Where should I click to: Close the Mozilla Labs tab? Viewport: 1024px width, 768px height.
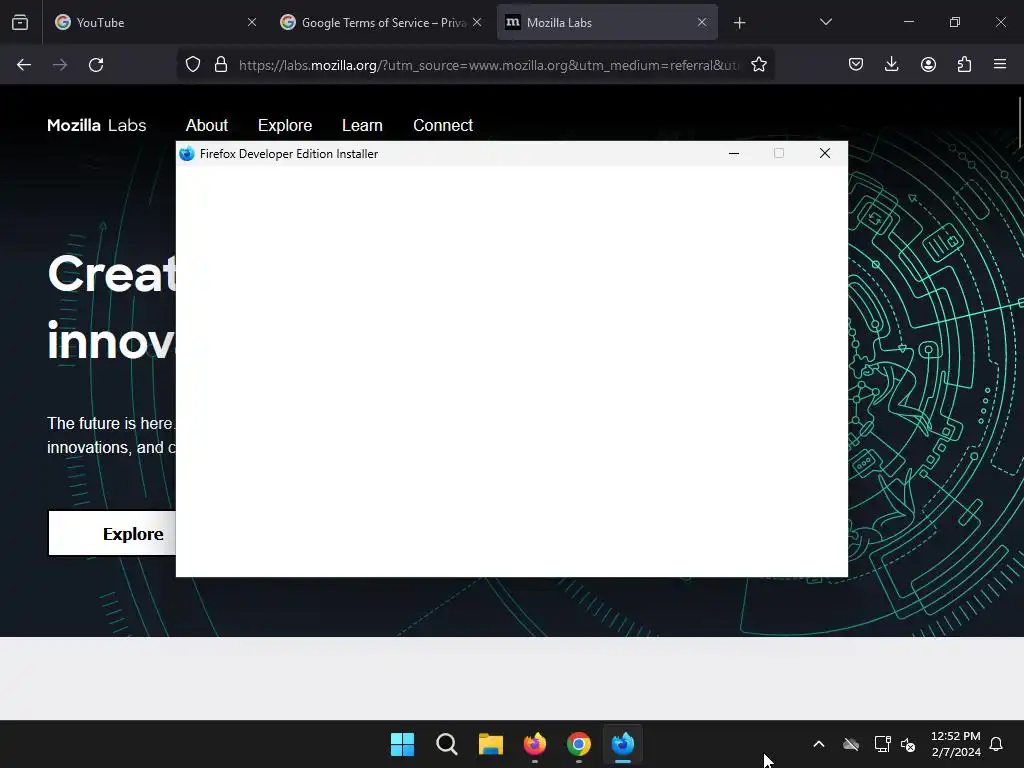coord(702,22)
